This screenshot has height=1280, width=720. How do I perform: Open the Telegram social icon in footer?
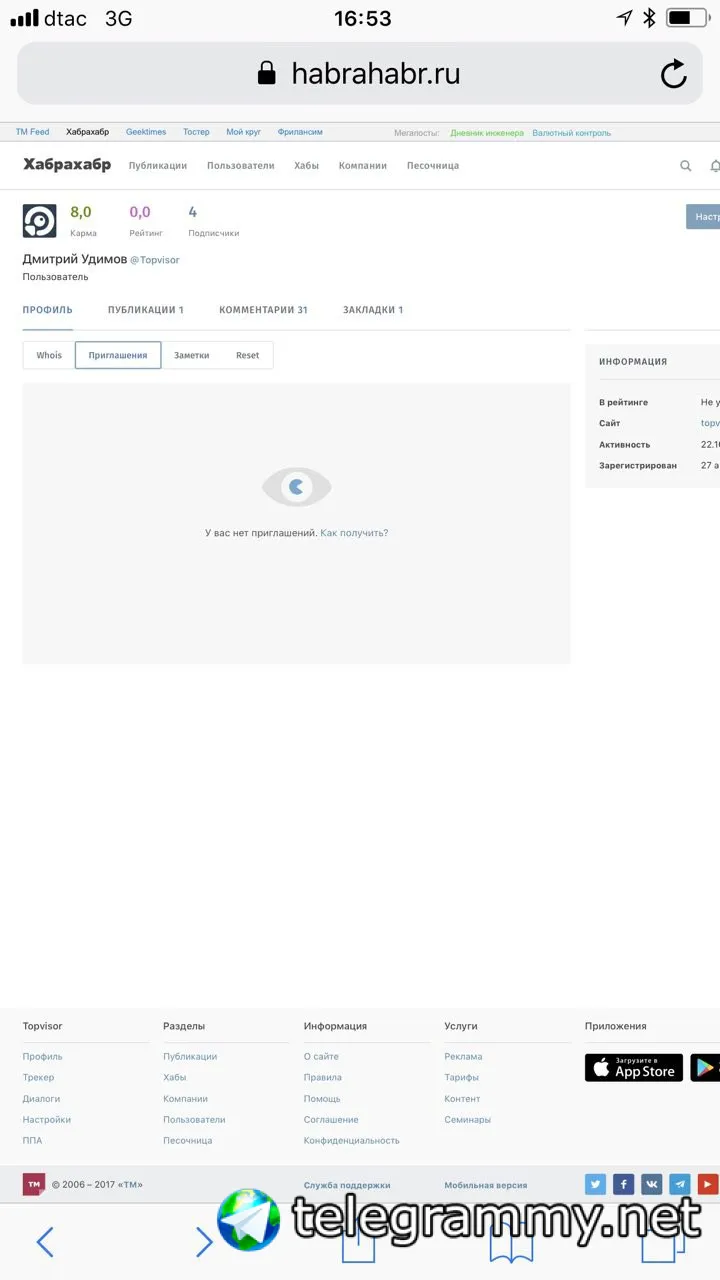[x=680, y=1184]
